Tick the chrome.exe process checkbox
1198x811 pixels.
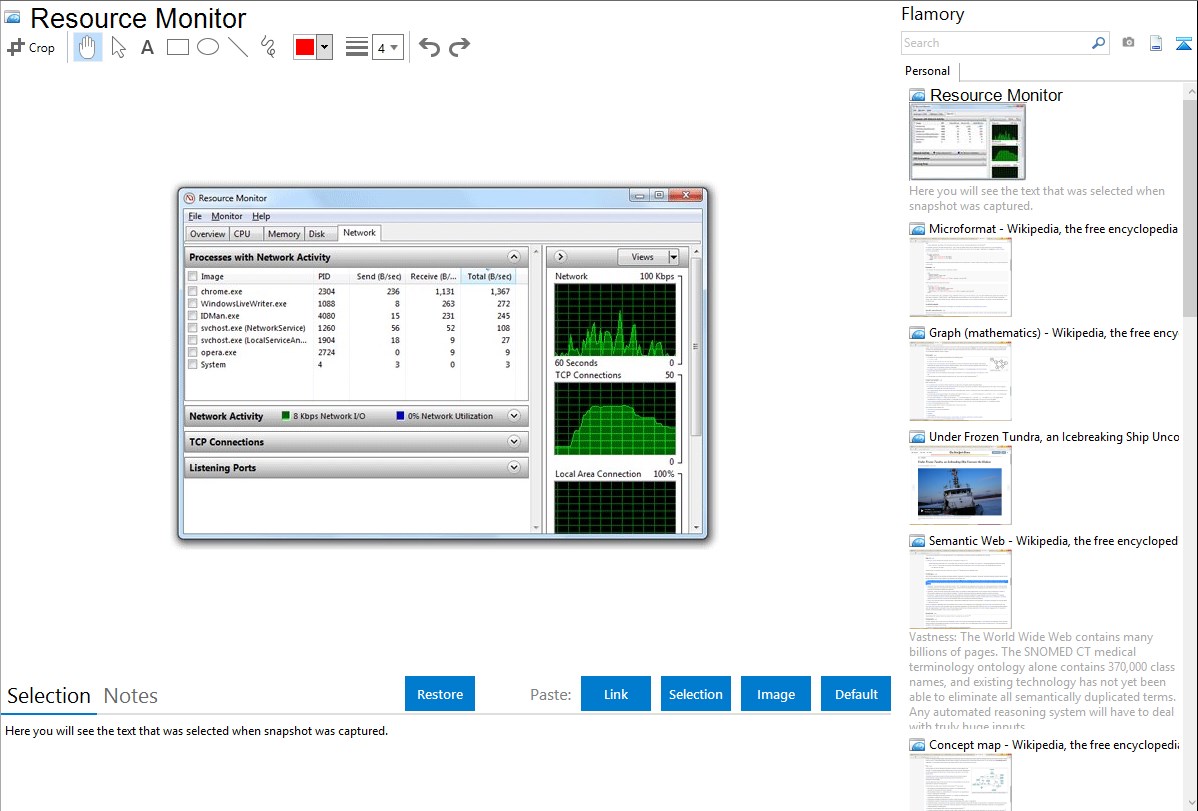point(192,292)
